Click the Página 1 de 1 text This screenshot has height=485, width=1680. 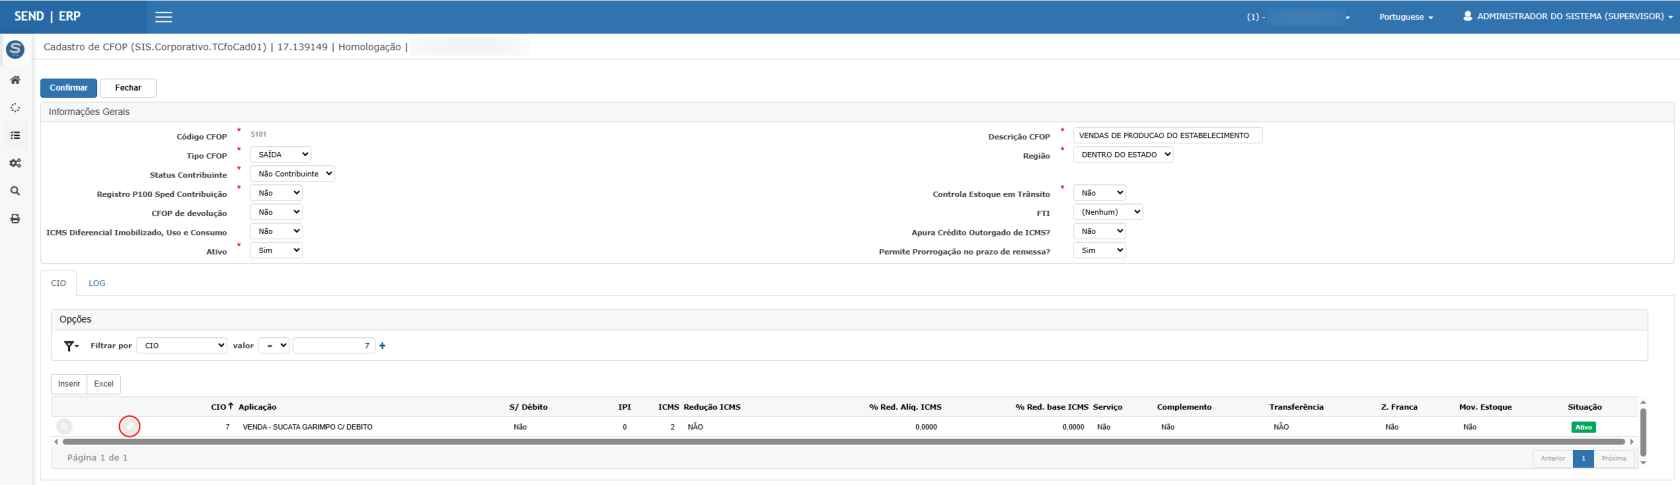[97, 458]
